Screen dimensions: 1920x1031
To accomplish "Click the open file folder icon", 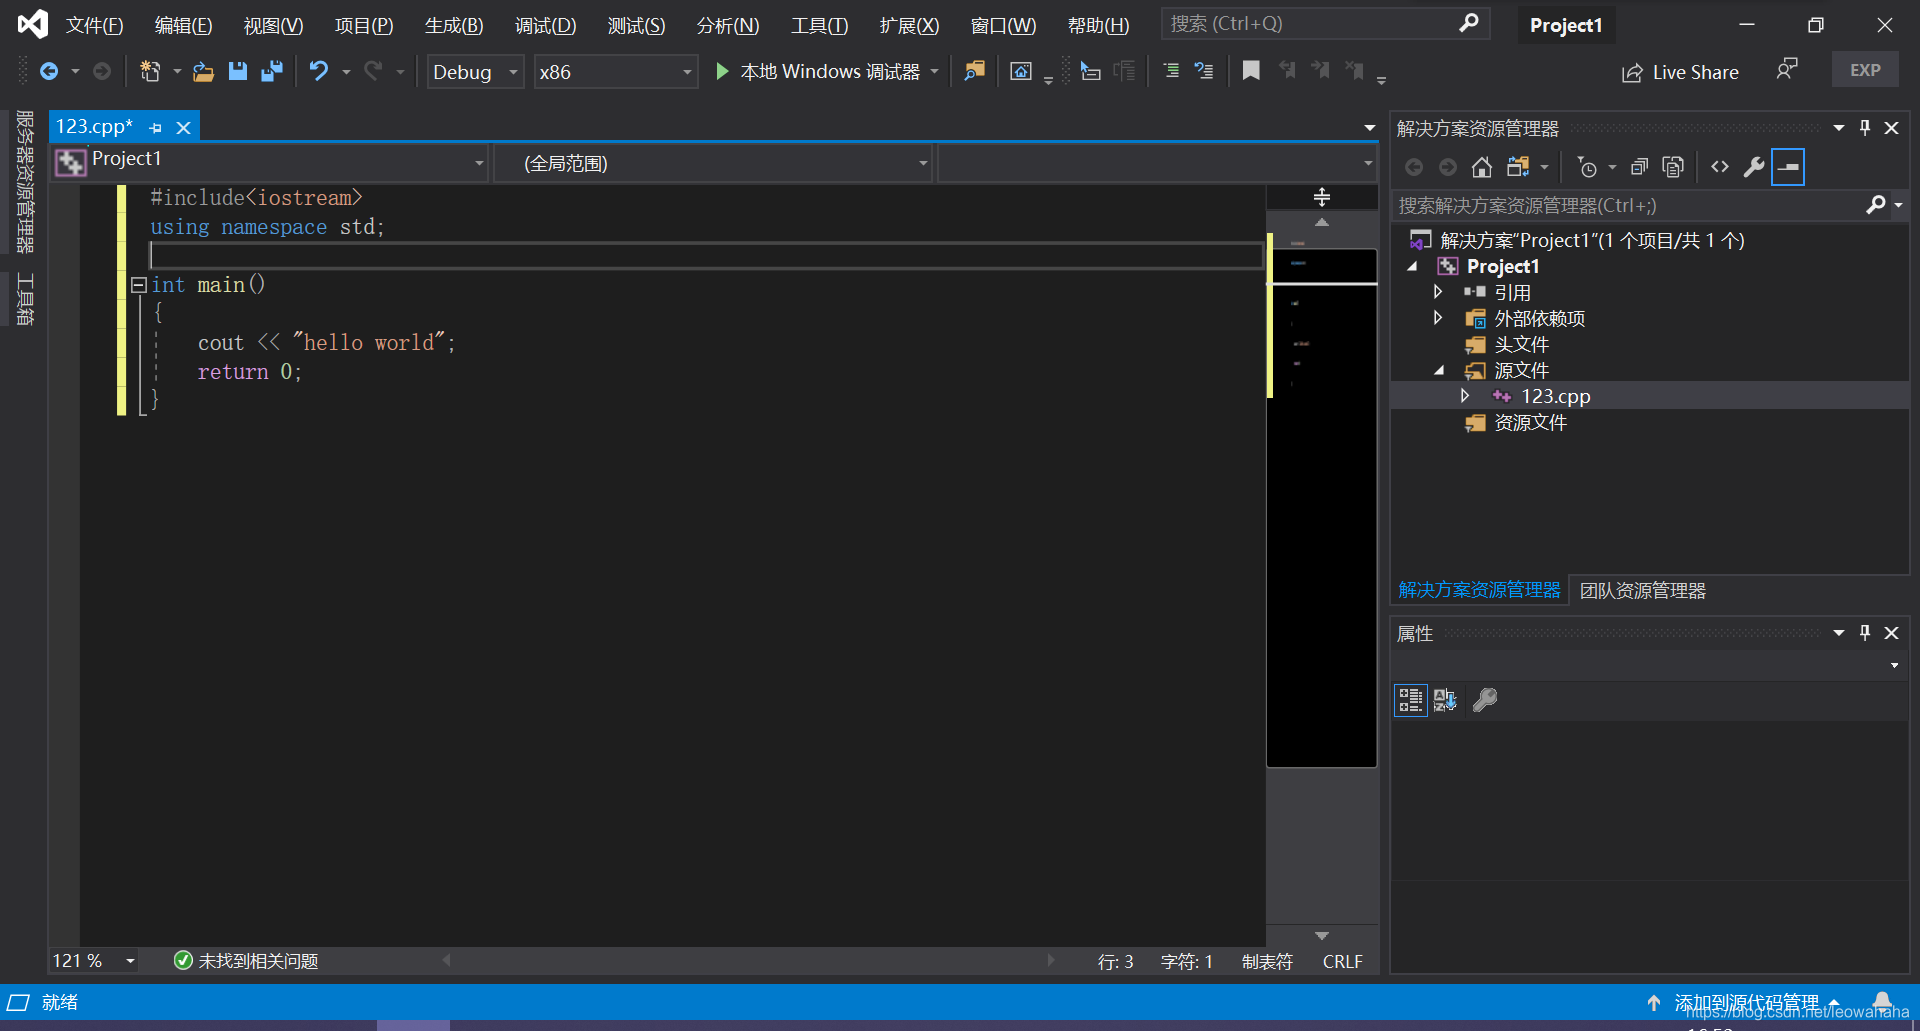I will [203, 71].
